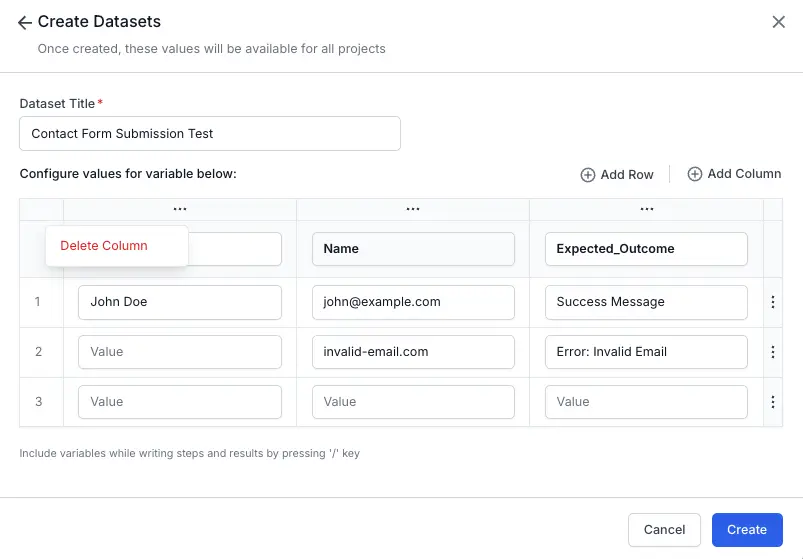Click the invalid-email.com cell

click(413, 352)
